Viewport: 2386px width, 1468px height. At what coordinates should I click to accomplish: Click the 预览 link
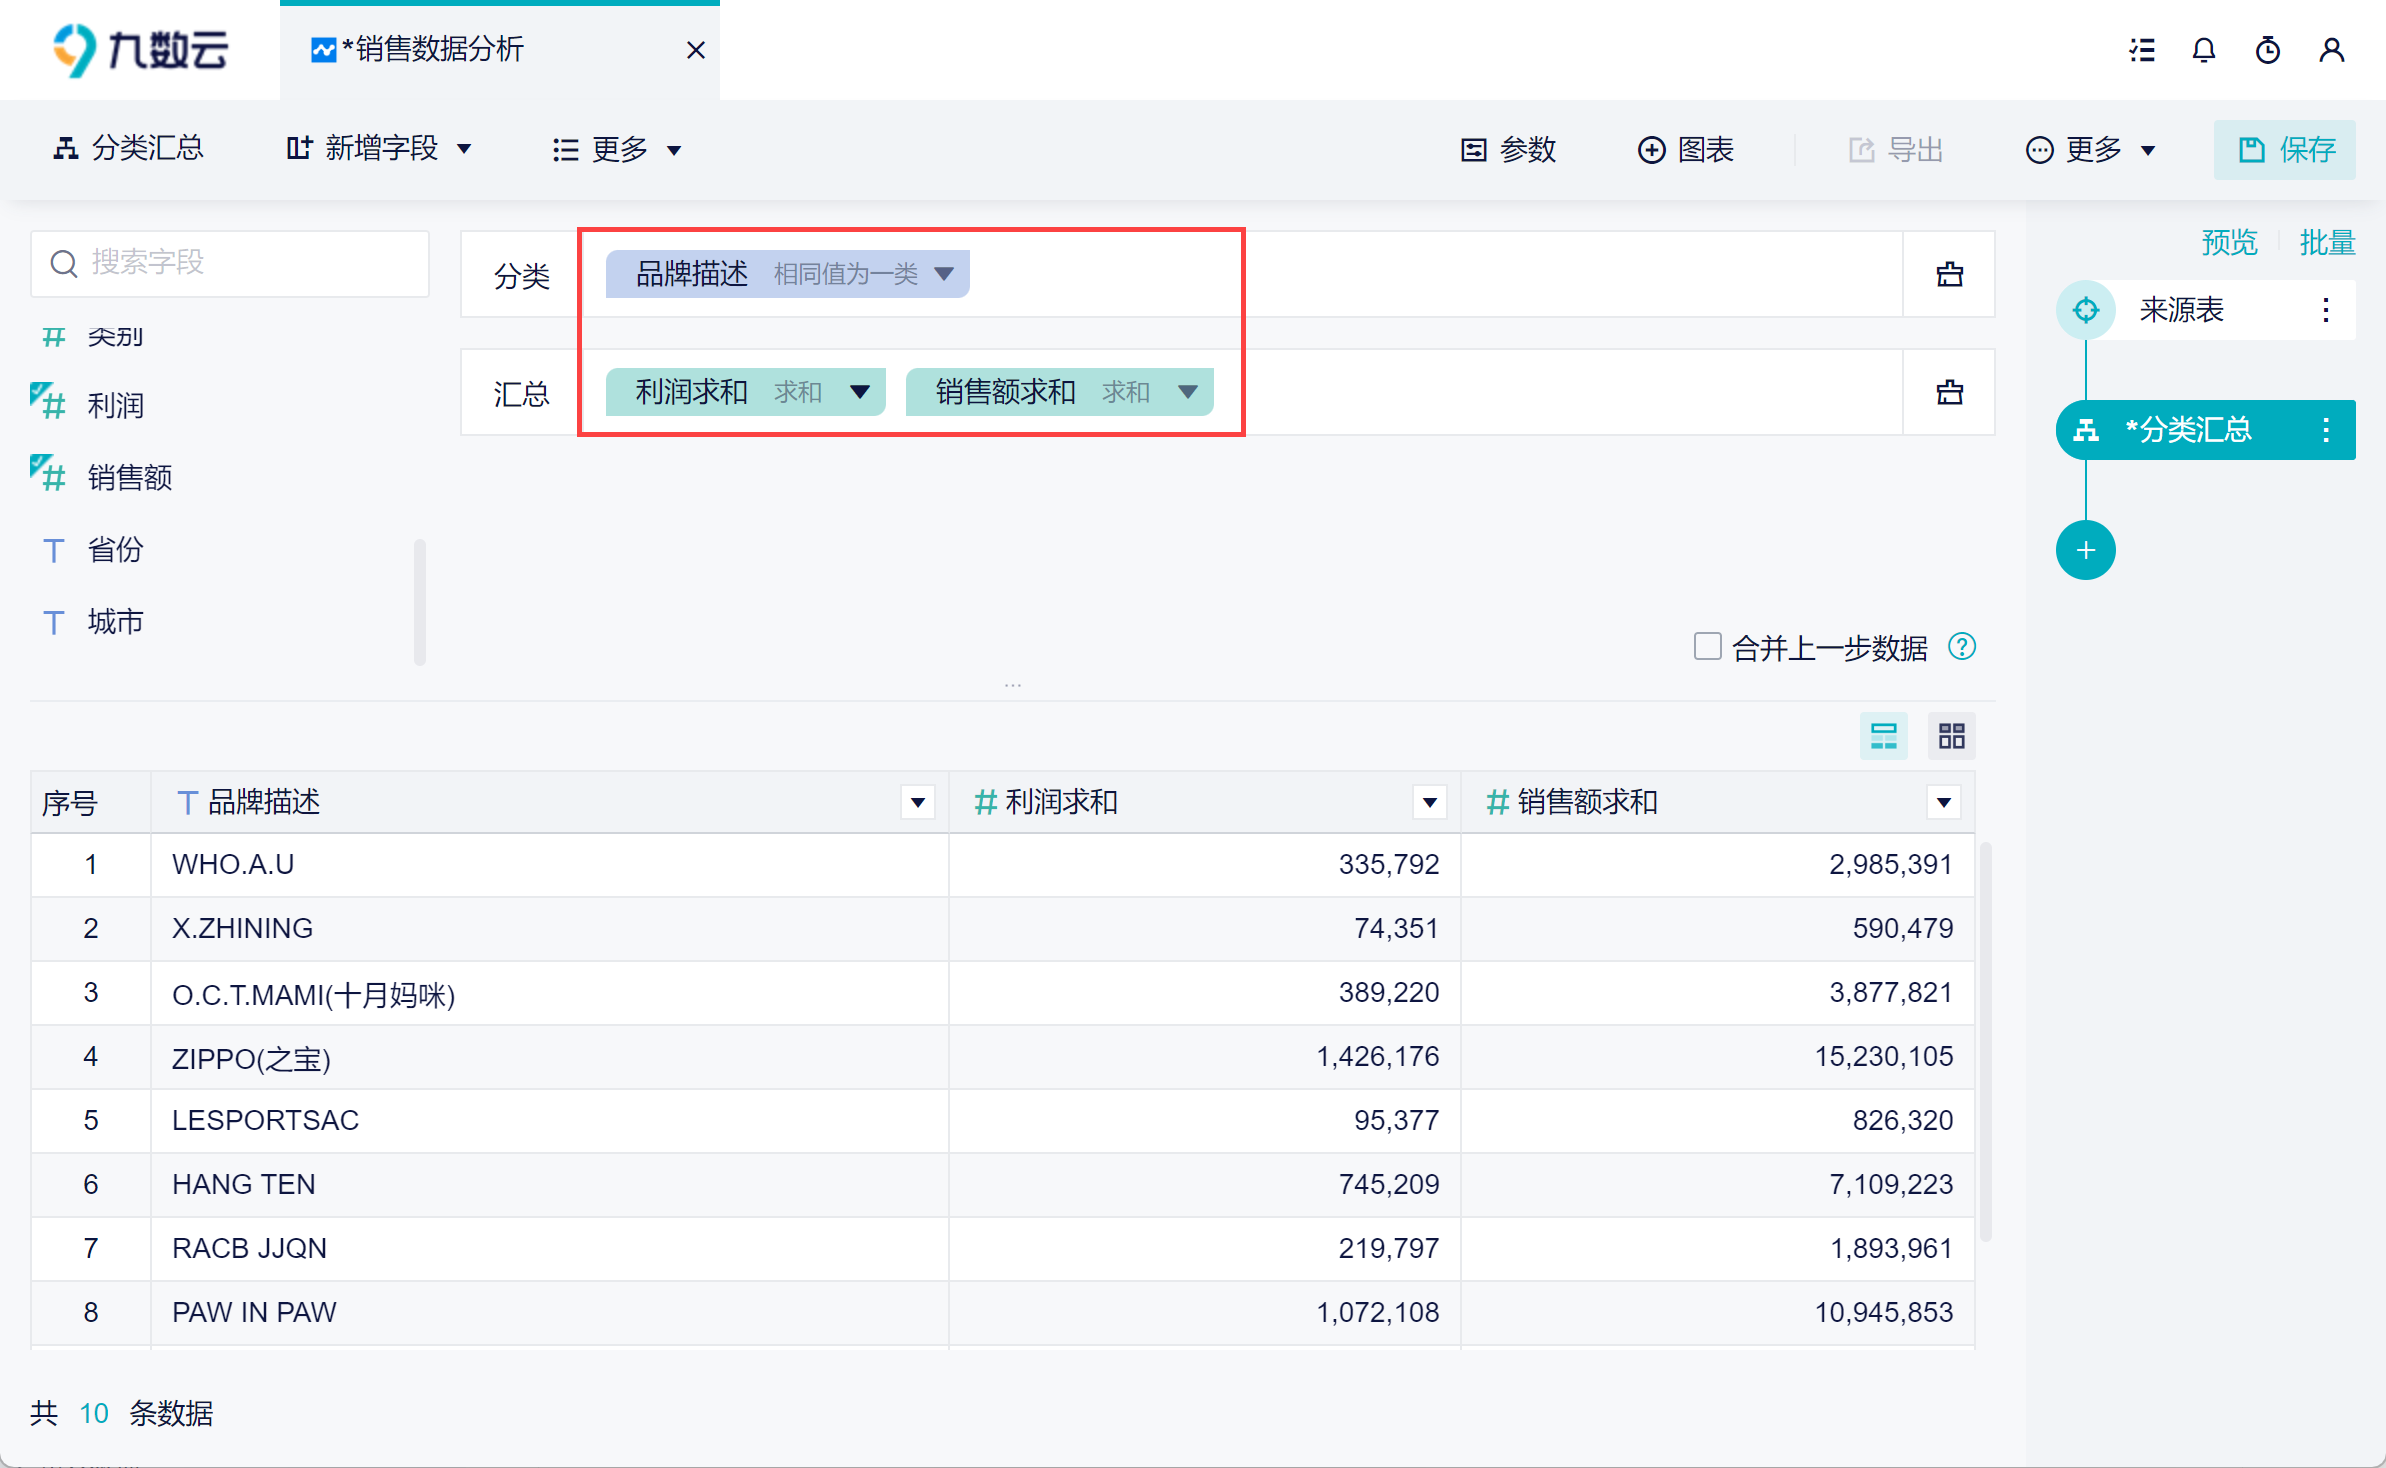pyautogui.click(x=2229, y=242)
